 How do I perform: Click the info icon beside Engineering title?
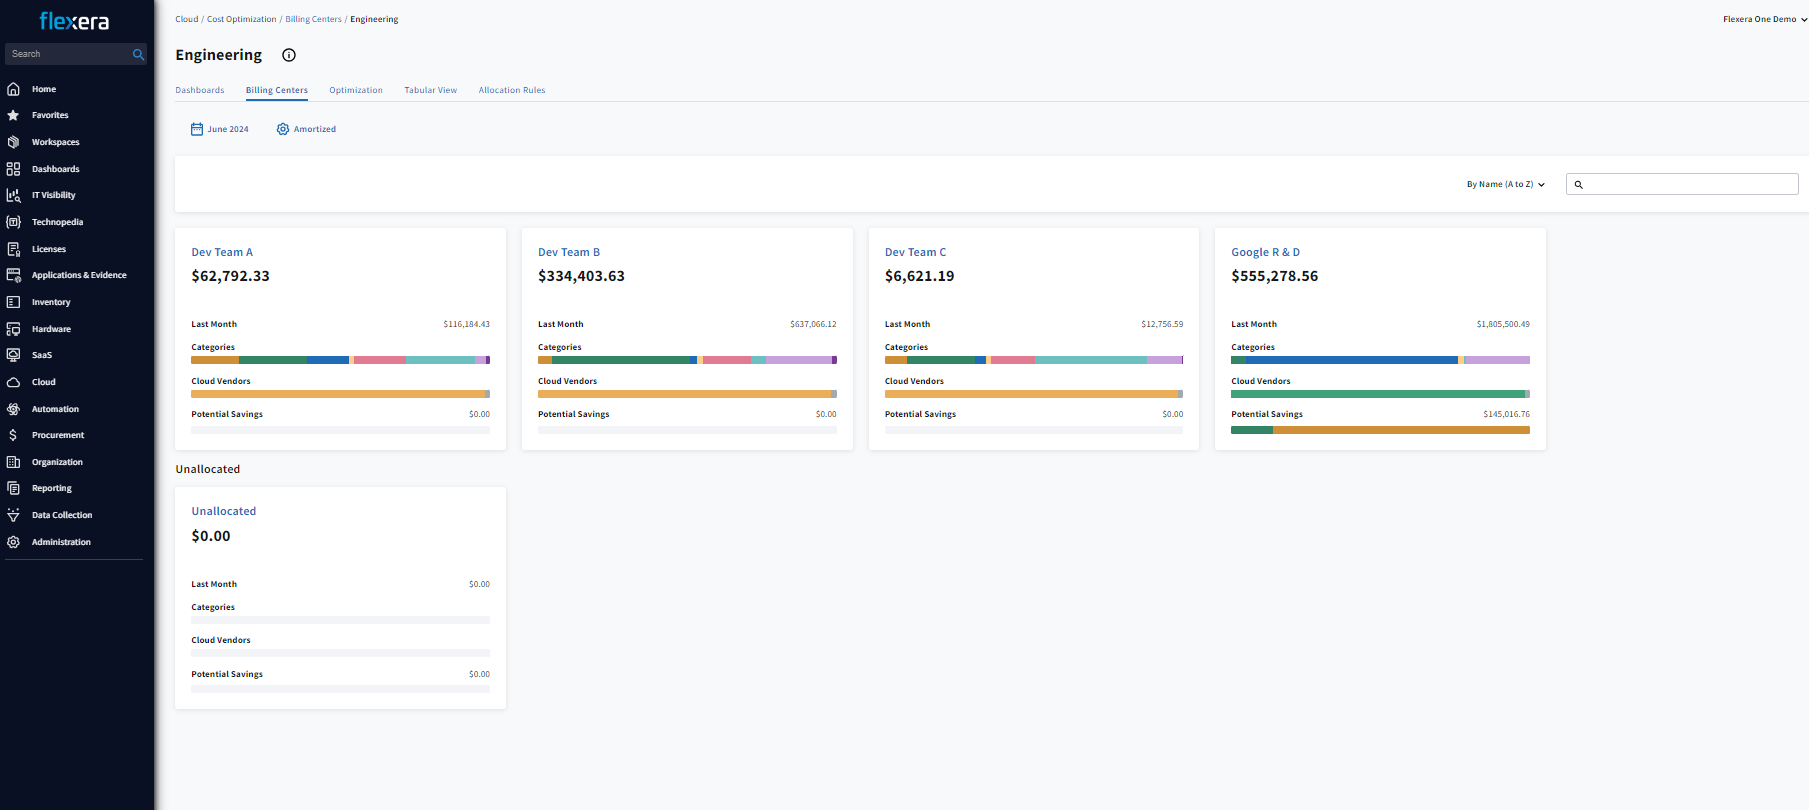pyautogui.click(x=289, y=55)
